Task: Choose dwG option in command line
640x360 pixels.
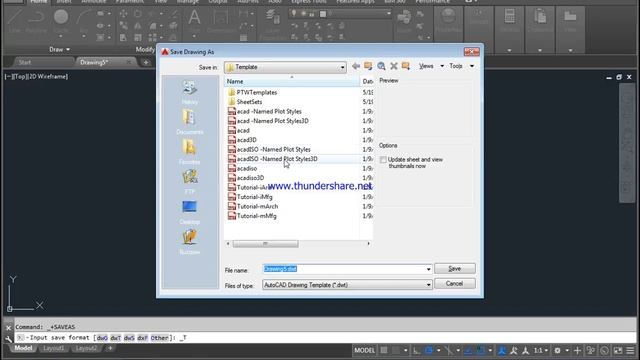Action: pos(102,338)
